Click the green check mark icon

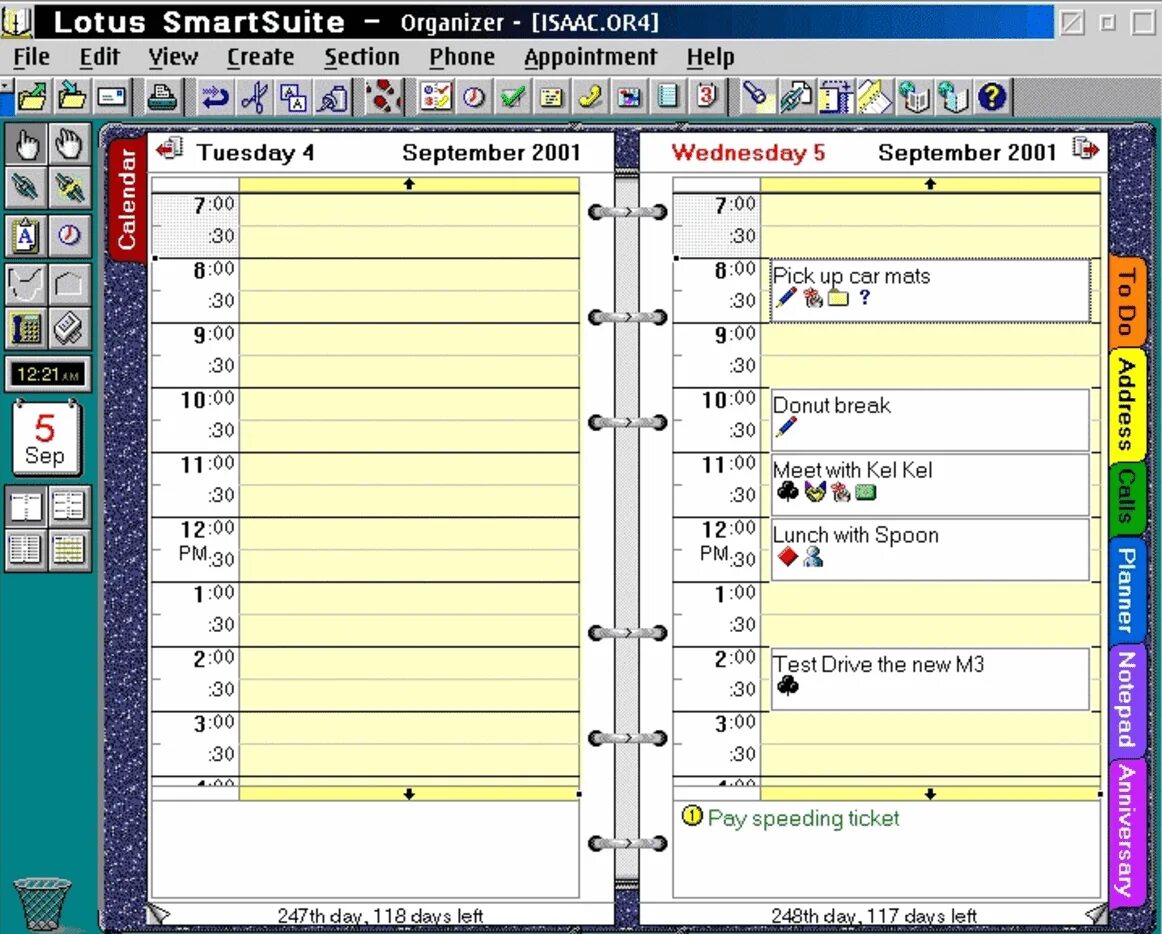[x=513, y=97]
